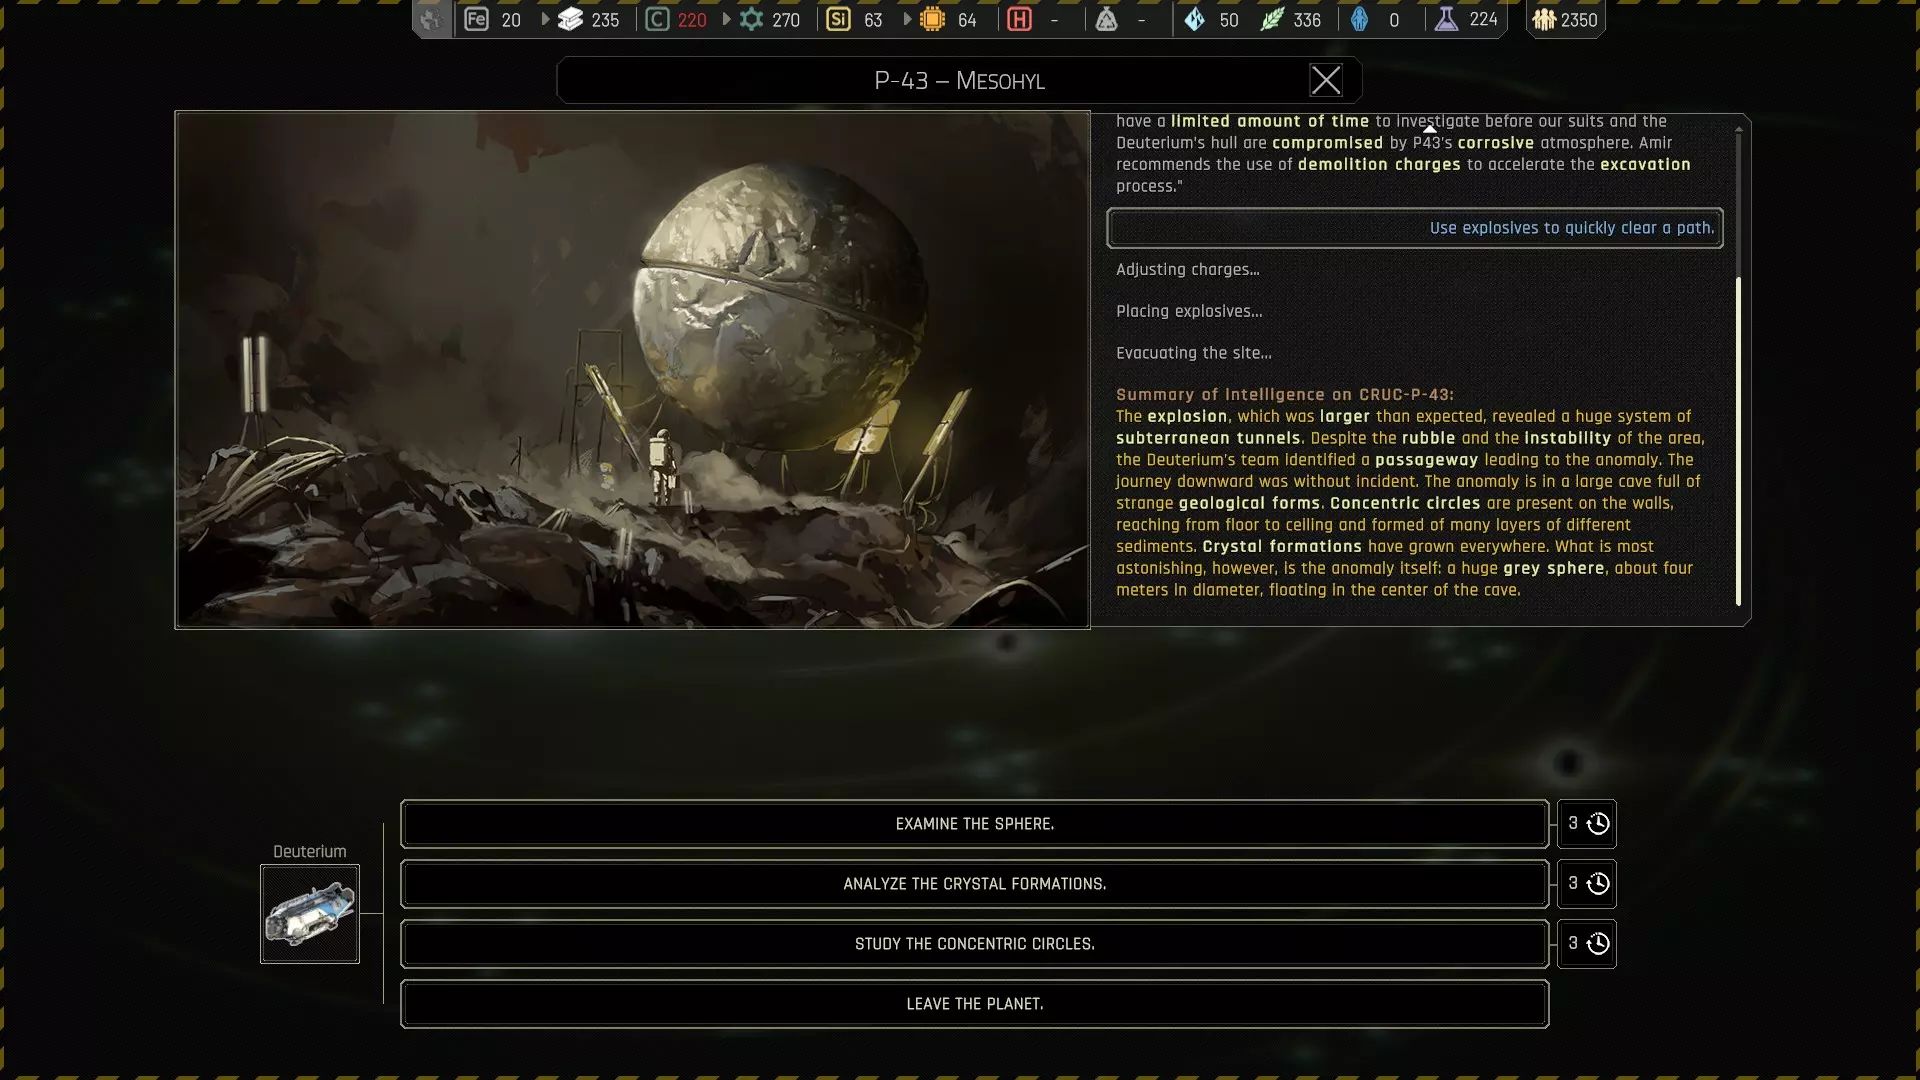The image size is (1920, 1080).
Task: Choose Examine the Sphere option
Action: [x=974, y=824]
